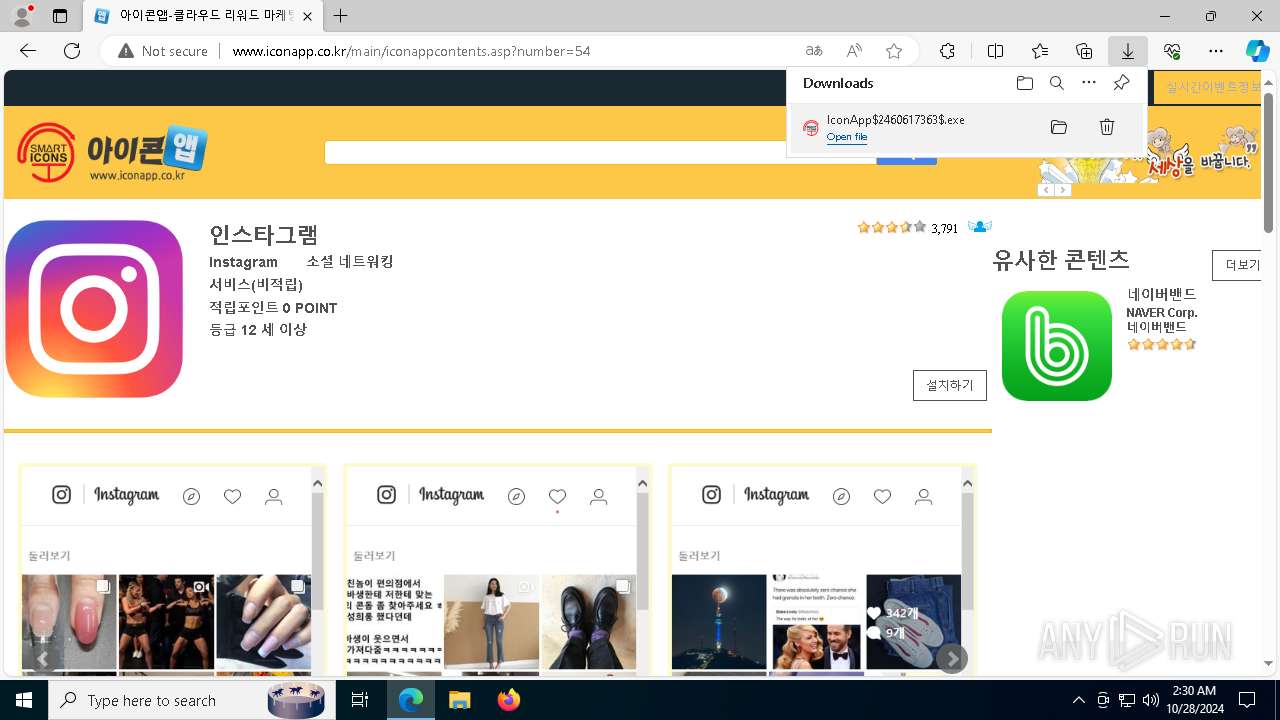Click the Not secure site info

(163, 51)
